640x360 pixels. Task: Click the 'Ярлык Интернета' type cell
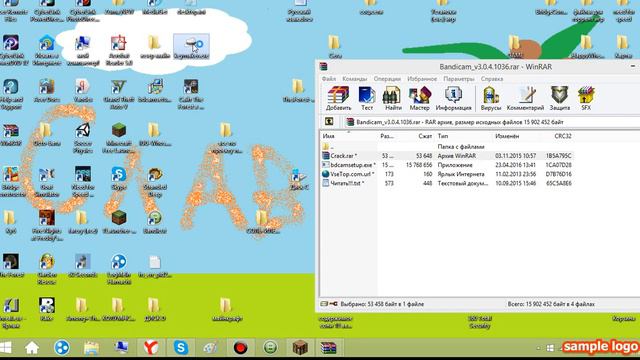tap(461, 174)
